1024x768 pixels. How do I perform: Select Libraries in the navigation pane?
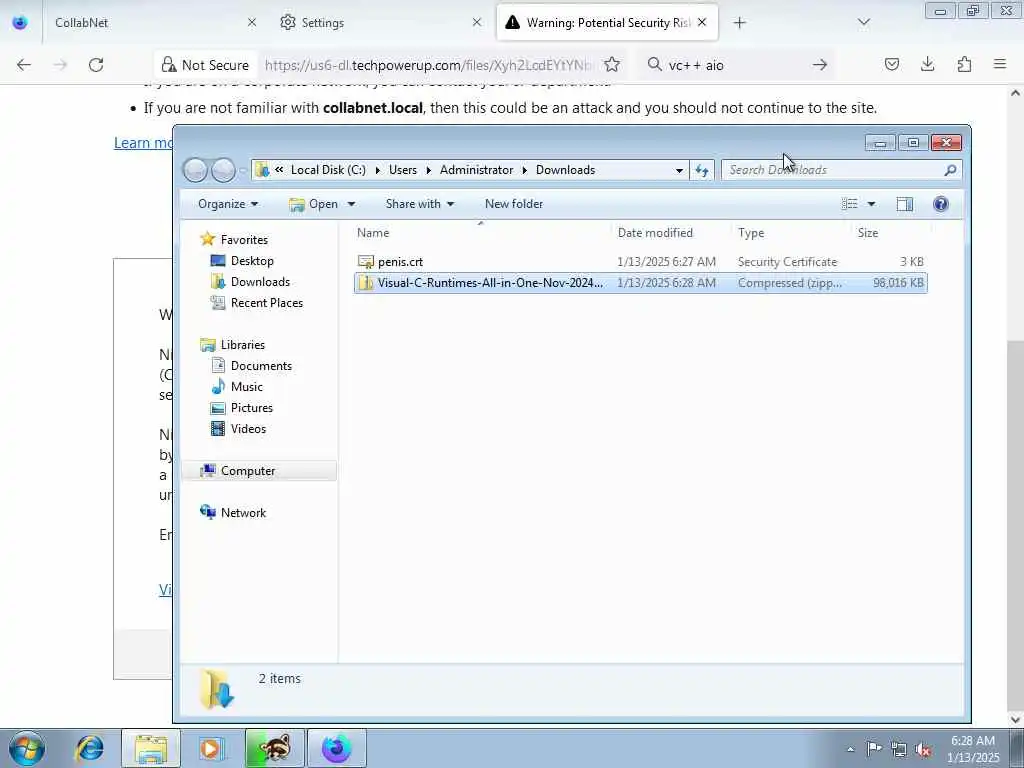(242, 345)
